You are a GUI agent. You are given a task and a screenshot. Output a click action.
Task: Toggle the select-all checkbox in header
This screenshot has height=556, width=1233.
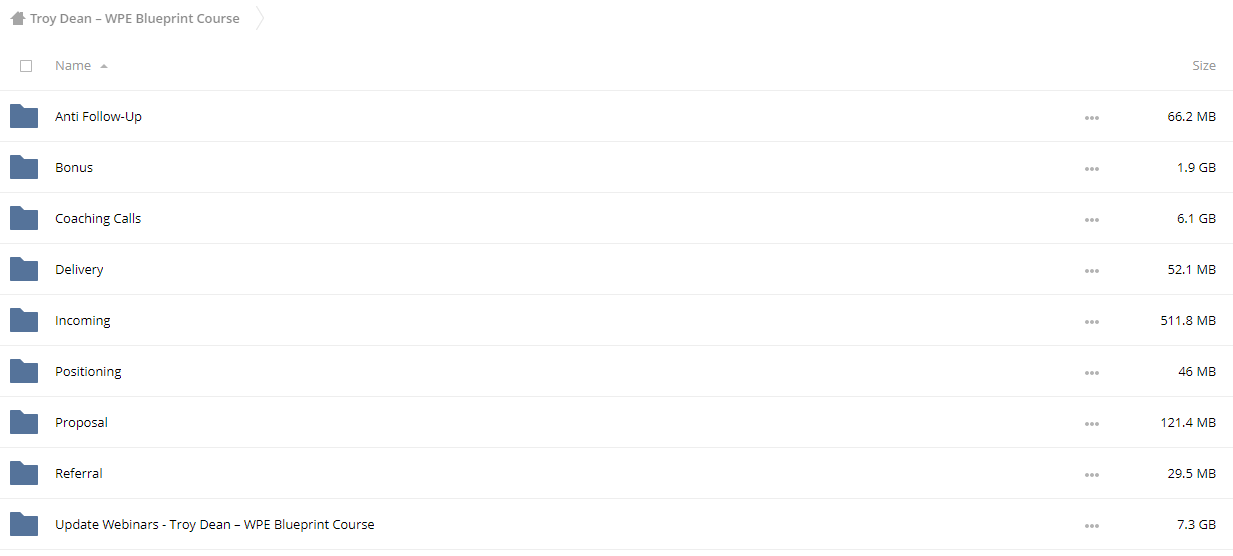pyautogui.click(x=26, y=66)
